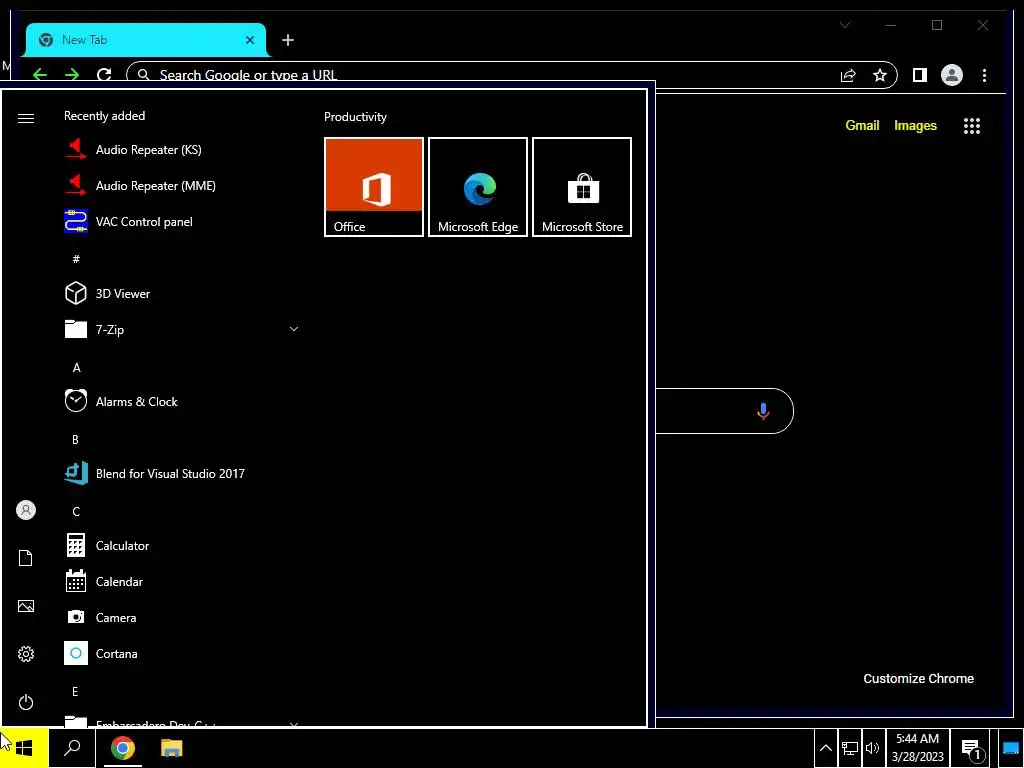Open taskbar search magnifier
The height and width of the screenshot is (768, 1024).
pyautogui.click(x=72, y=748)
